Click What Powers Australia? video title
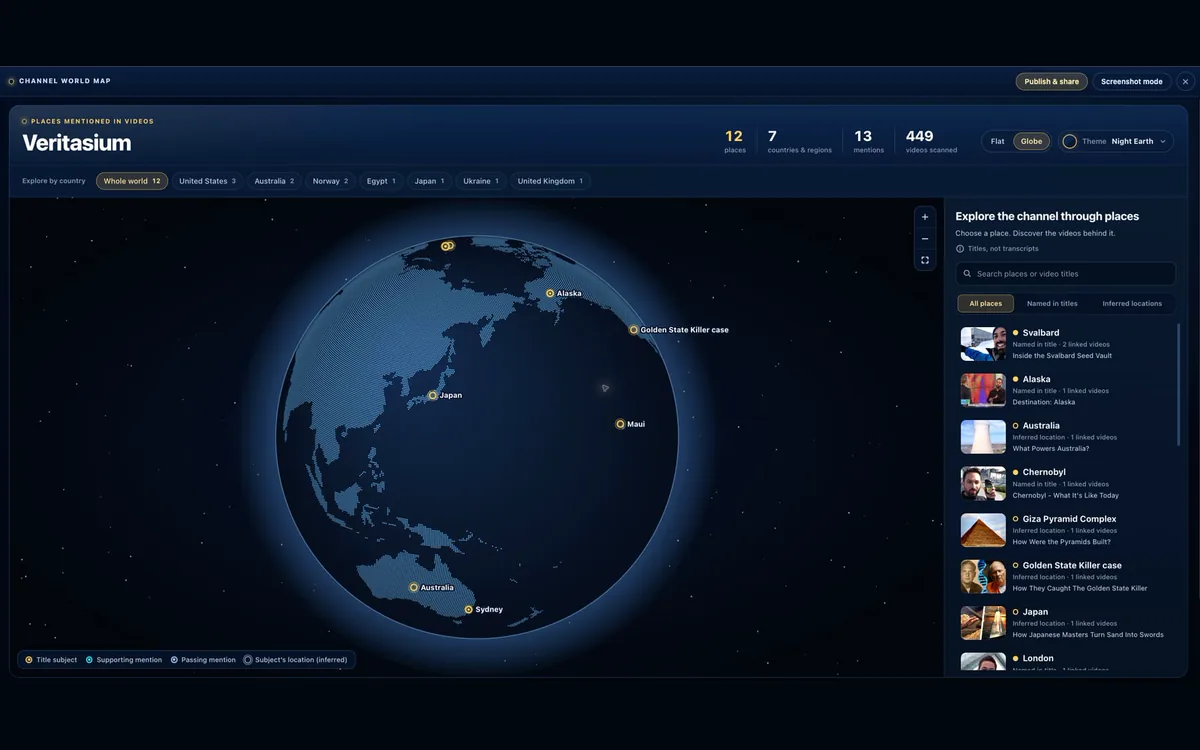 (1051, 449)
